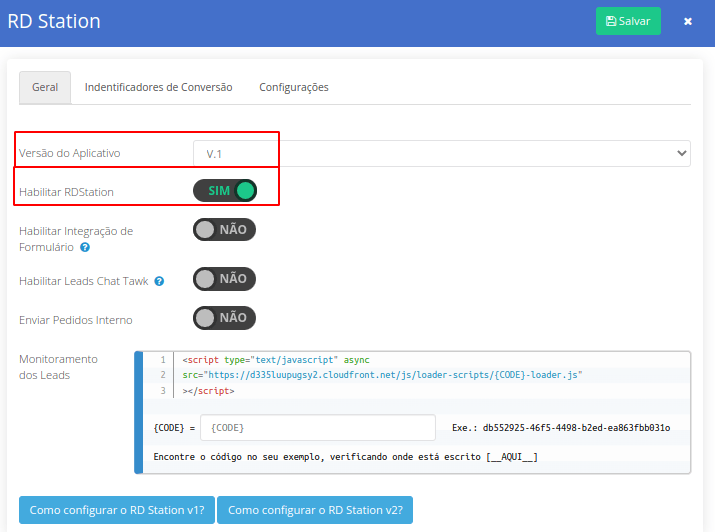Focus the {CODE} input field
715x532 pixels.
pyautogui.click(x=318, y=428)
